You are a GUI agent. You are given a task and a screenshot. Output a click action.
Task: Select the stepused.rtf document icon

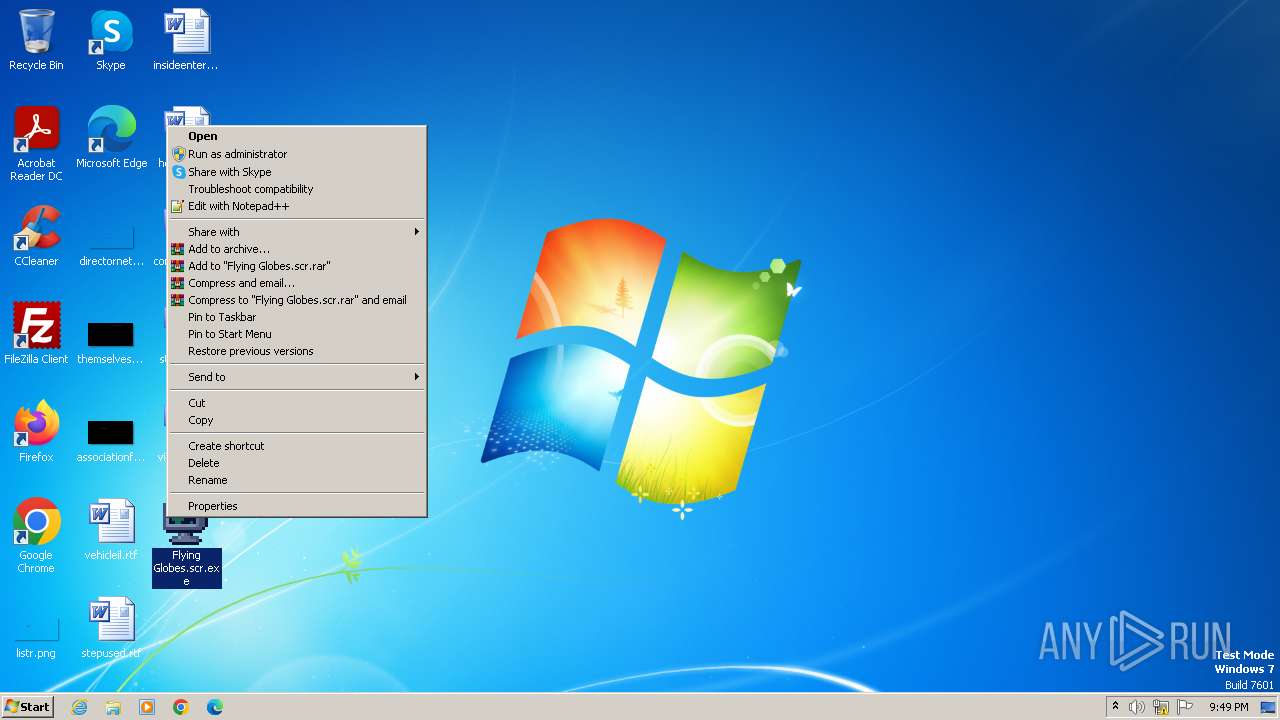coord(111,627)
